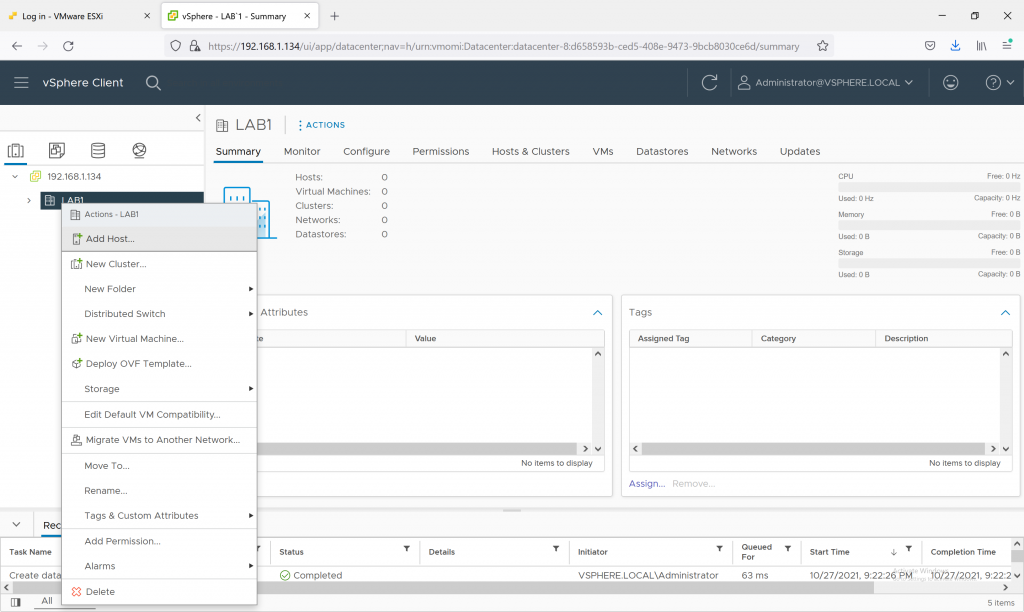Choose Migrate VMs to Another Network
Screen dimensions: 1024x612
point(159,440)
